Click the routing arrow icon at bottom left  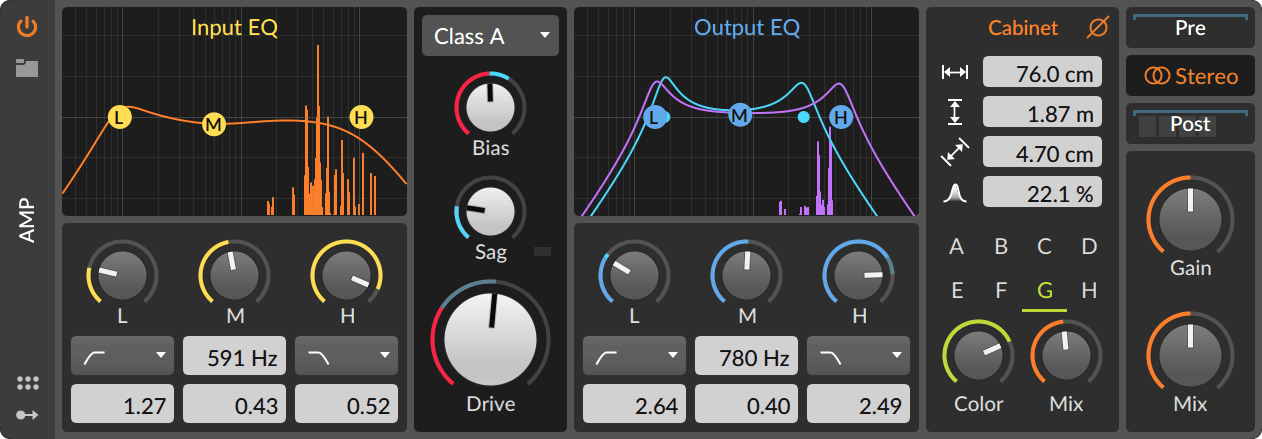pyautogui.click(x=27, y=415)
